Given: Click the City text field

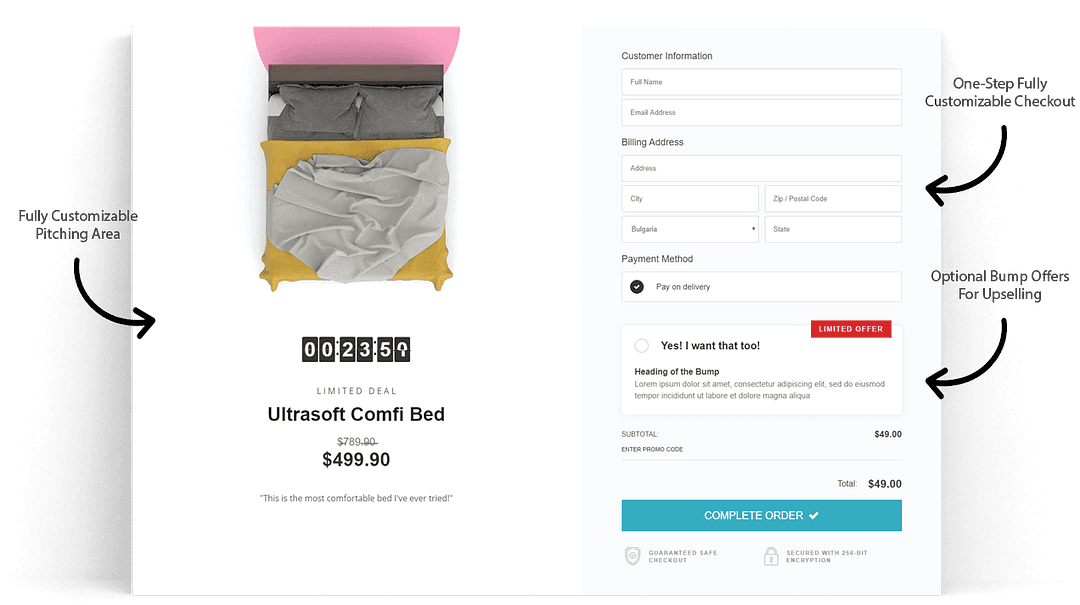Looking at the screenshot, I should (690, 199).
